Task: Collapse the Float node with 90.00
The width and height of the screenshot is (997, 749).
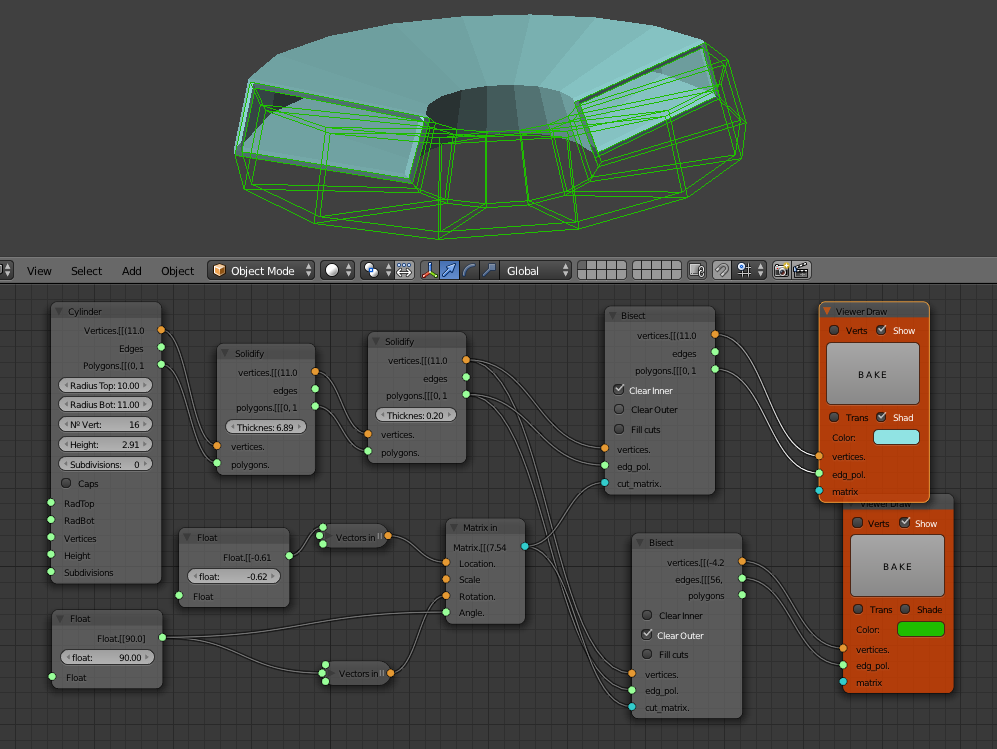Action: point(59,619)
